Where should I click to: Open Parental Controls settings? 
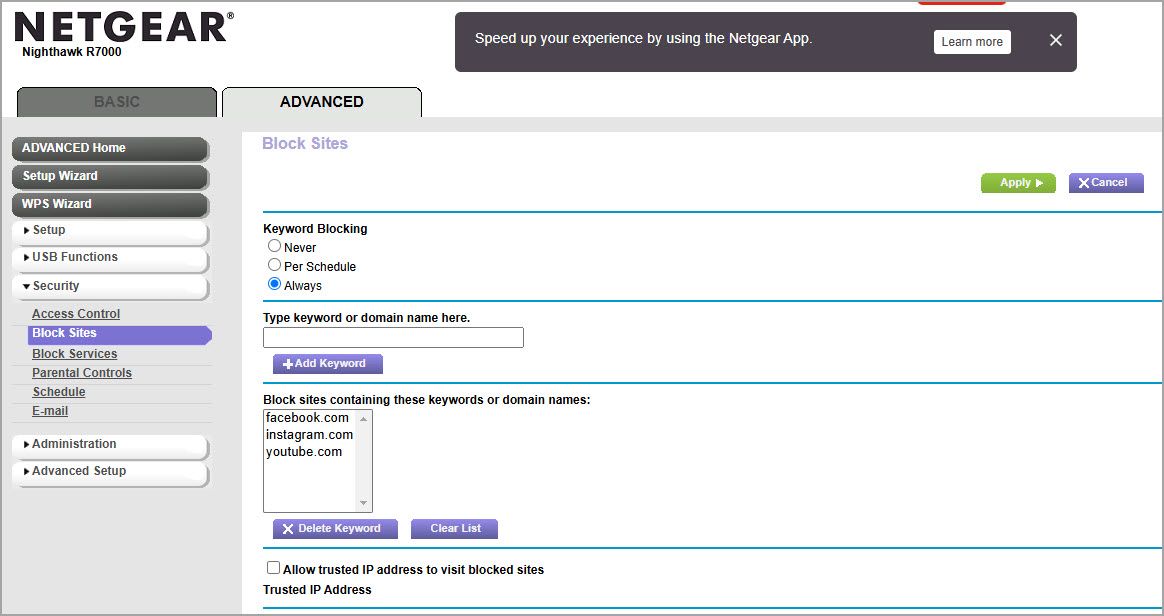81,372
